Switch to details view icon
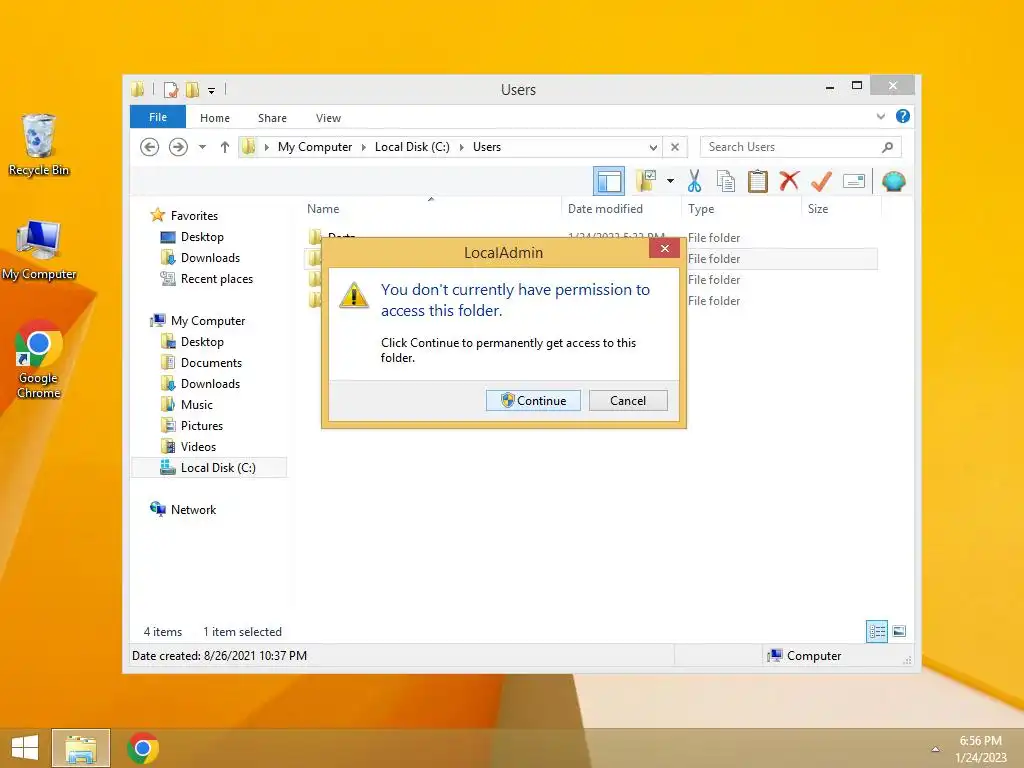This screenshot has width=1024, height=768. 876,632
